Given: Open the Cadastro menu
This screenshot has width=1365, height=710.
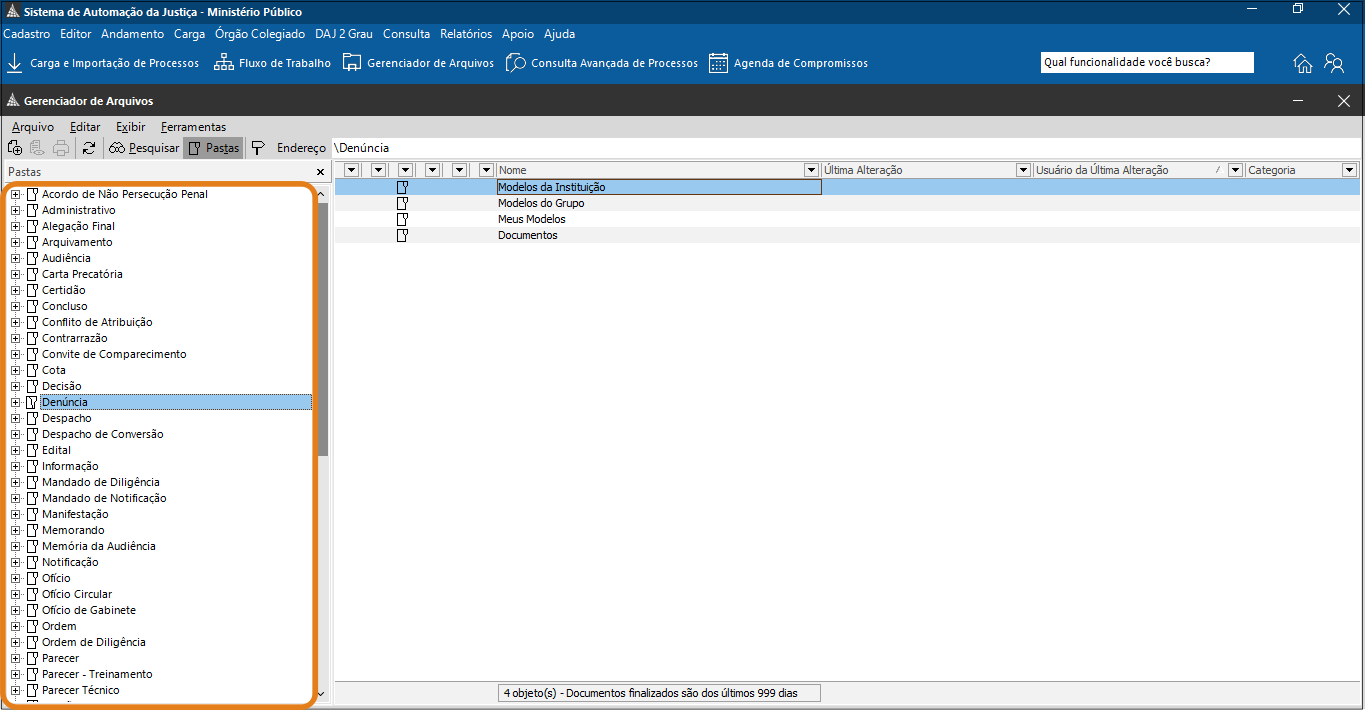Looking at the screenshot, I should click(x=27, y=34).
